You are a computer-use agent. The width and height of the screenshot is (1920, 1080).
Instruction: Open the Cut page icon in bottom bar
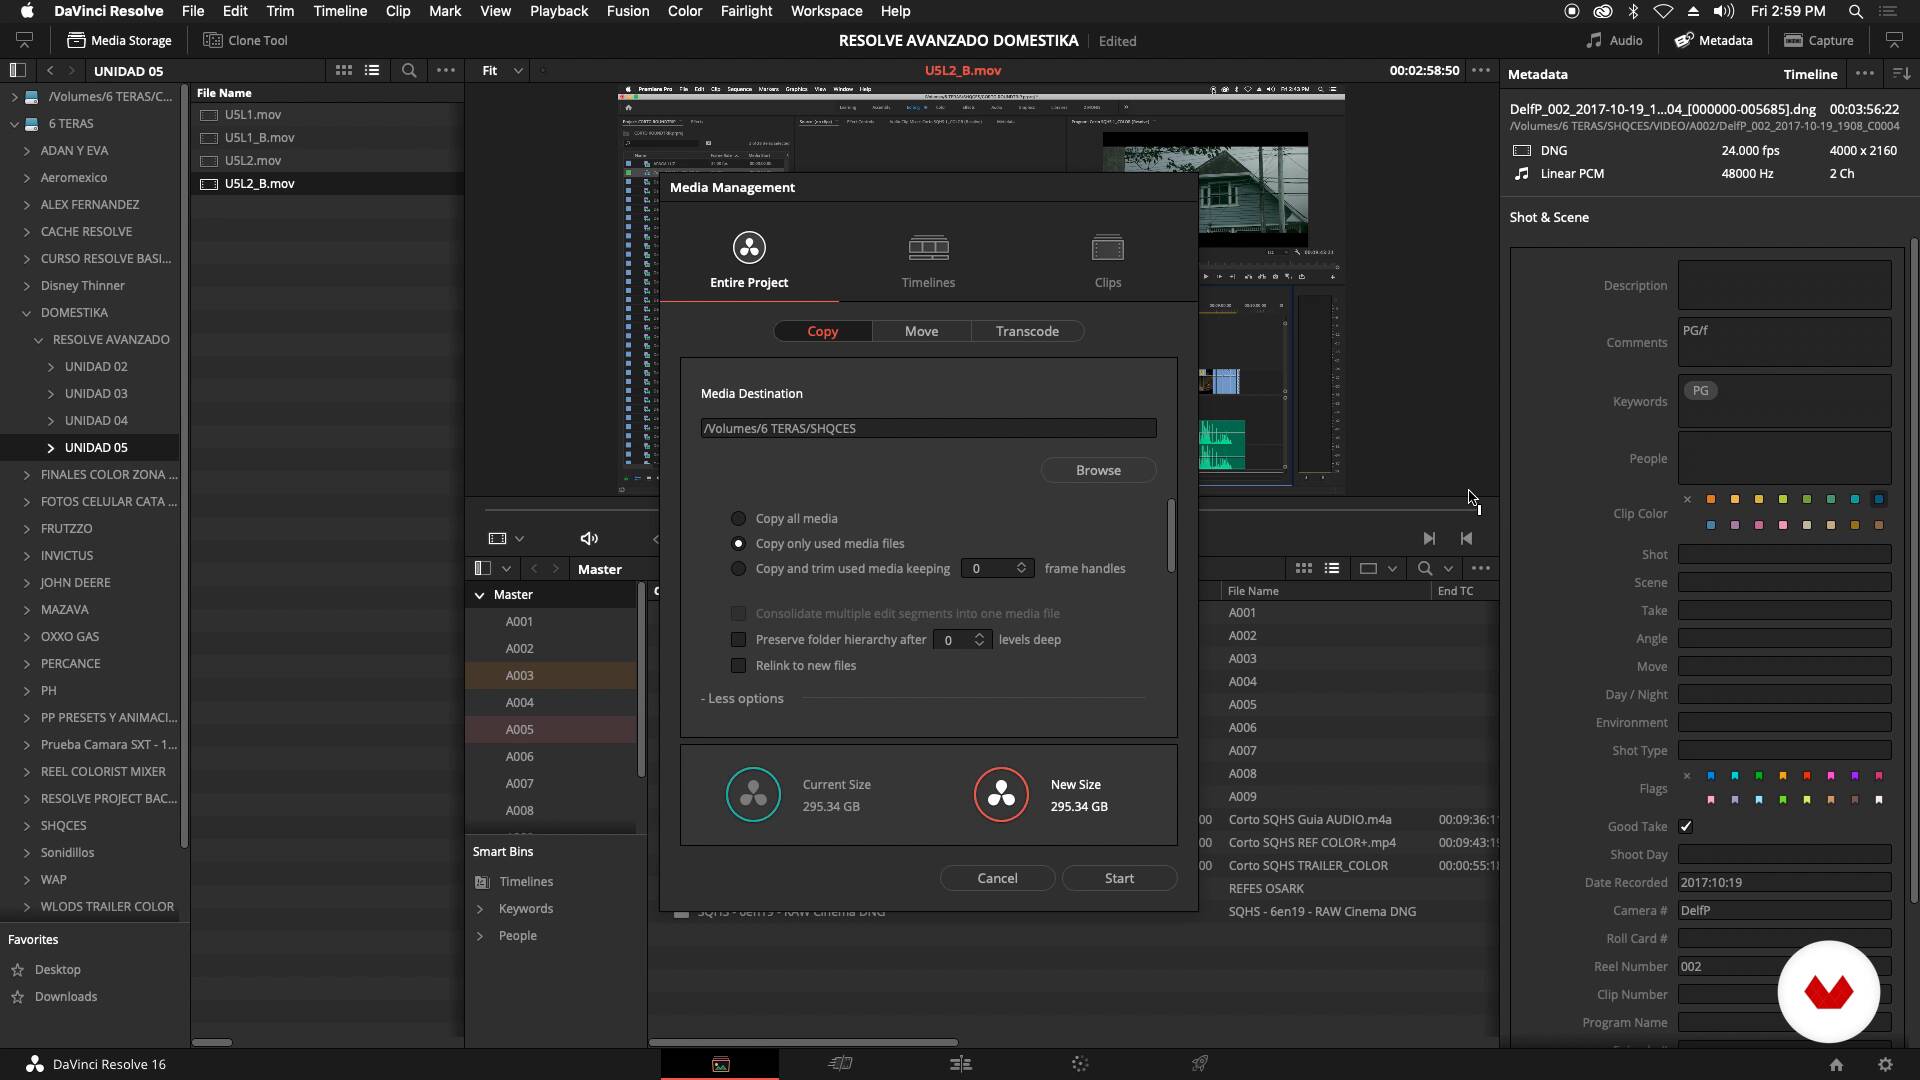pos(840,1064)
